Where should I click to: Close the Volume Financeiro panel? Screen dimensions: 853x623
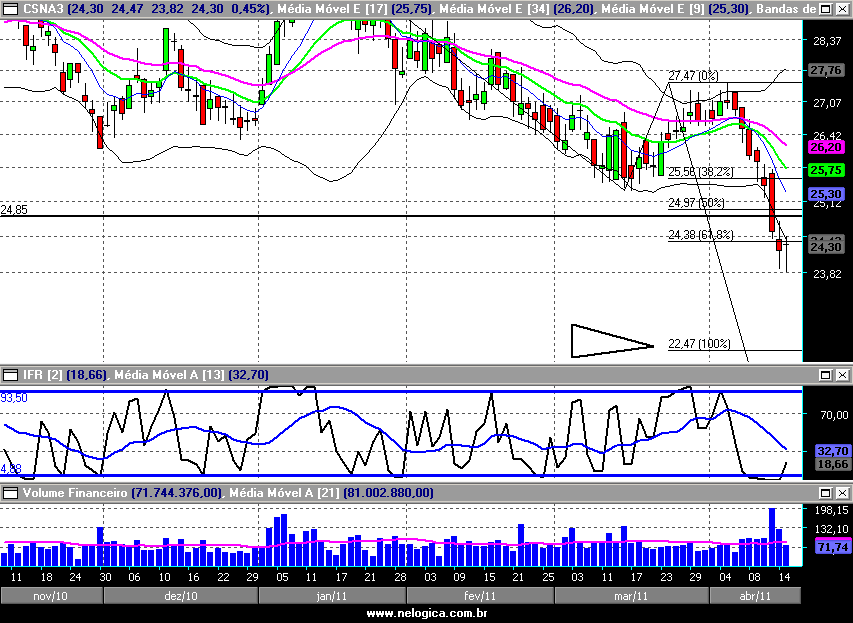pos(842,493)
